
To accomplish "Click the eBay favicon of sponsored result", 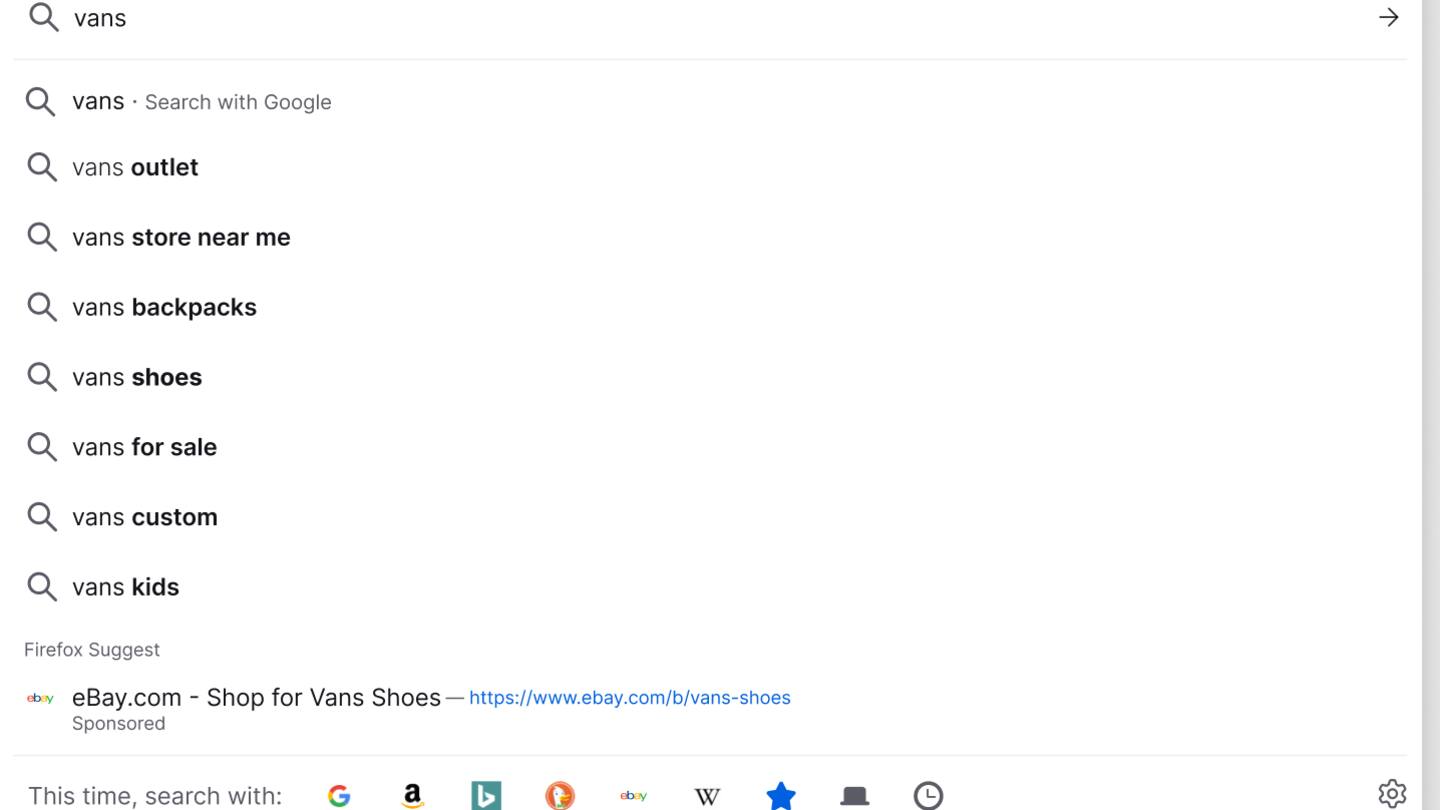I will (x=41, y=698).
